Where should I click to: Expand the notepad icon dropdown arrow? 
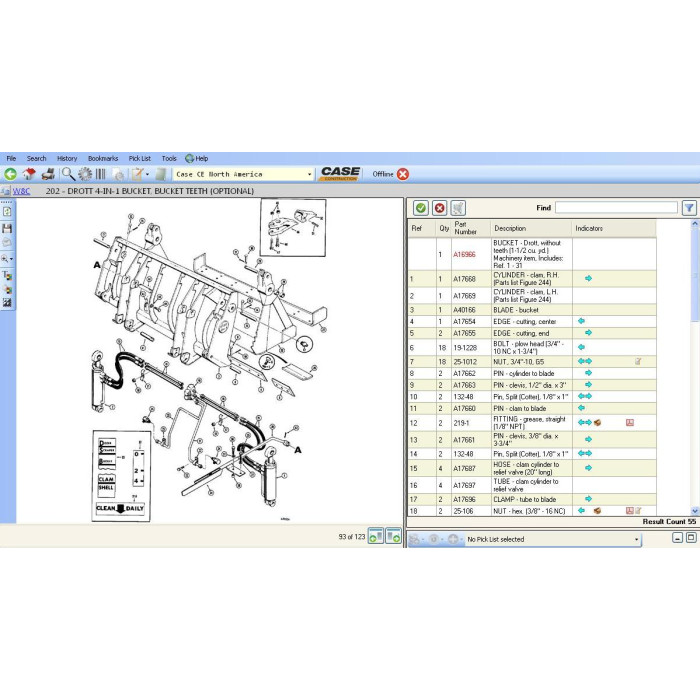click(x=148, y=175)
